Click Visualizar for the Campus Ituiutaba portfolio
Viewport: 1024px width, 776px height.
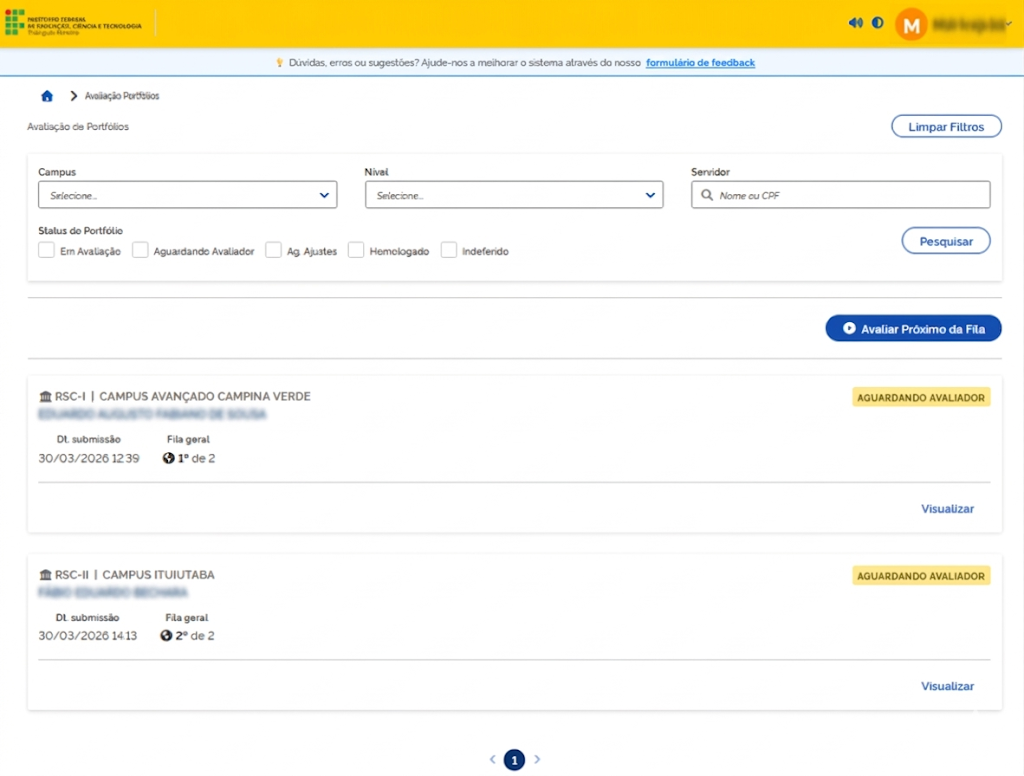(947, 686)
